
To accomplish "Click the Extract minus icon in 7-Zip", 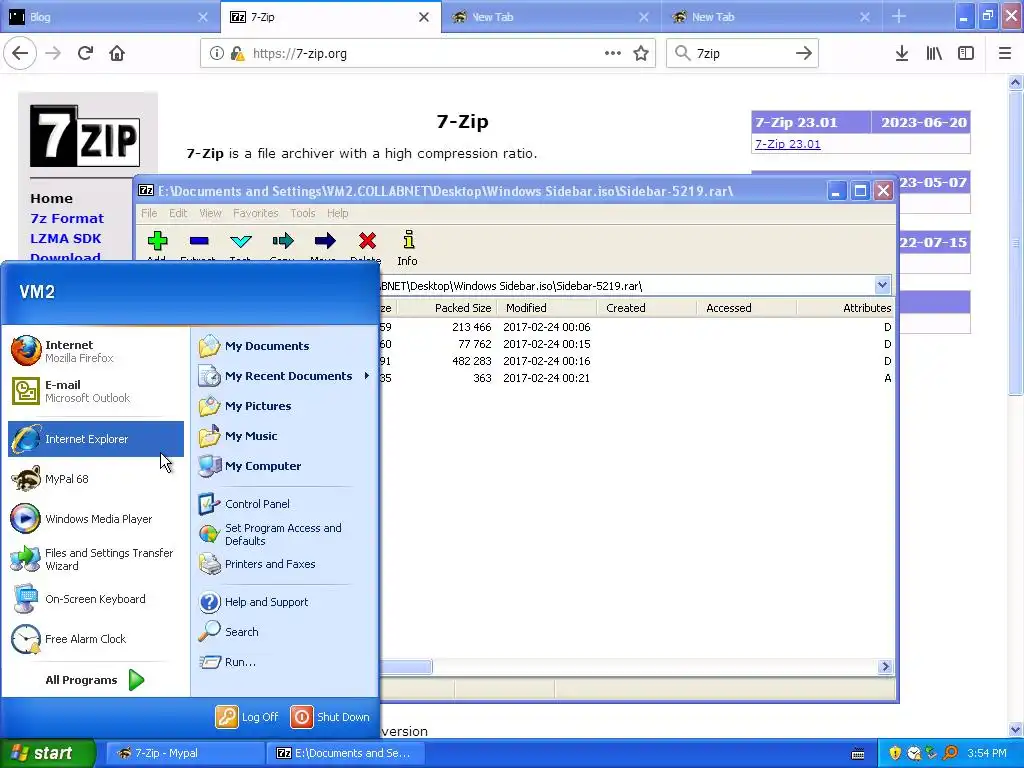I will pyautogui.click(x=199, y=241).
